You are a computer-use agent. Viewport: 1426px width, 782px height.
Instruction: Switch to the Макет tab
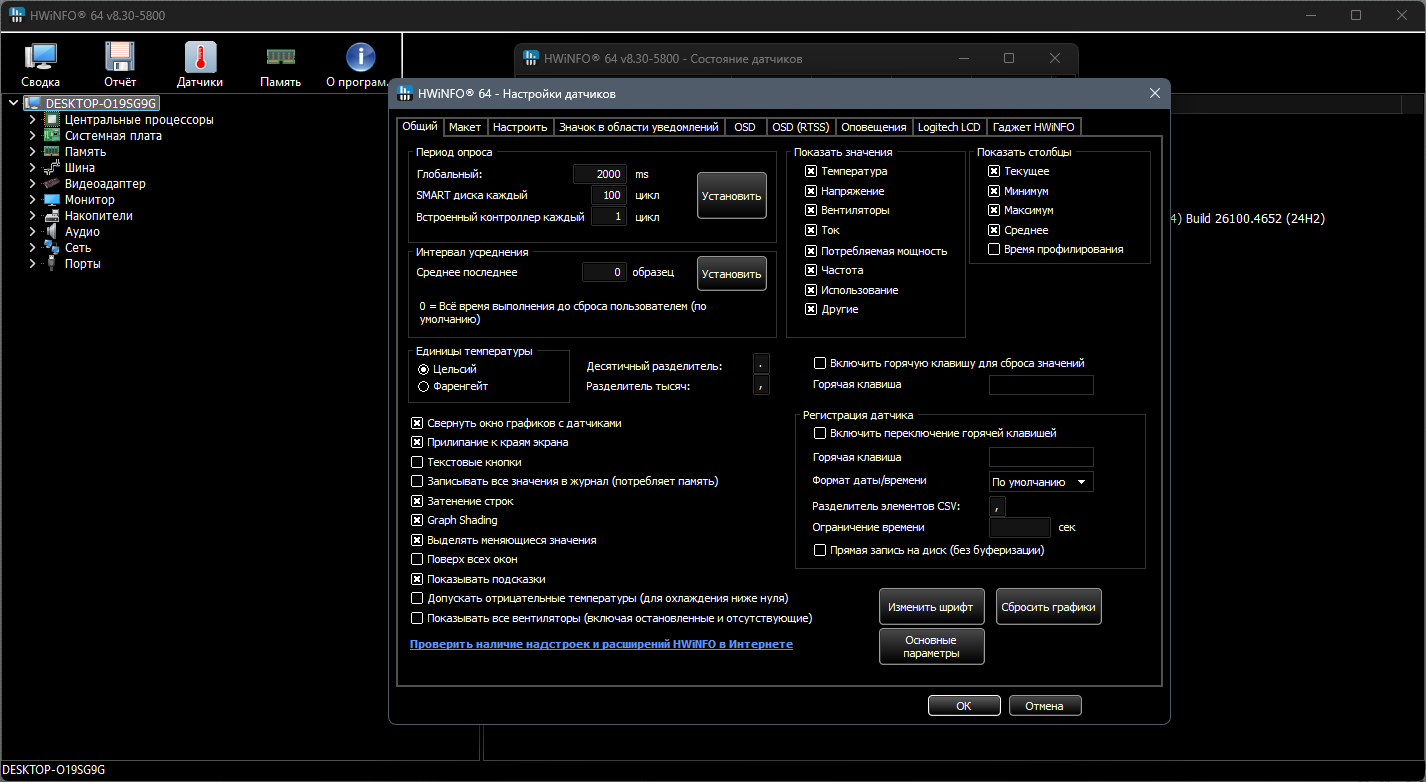[465, 127]
